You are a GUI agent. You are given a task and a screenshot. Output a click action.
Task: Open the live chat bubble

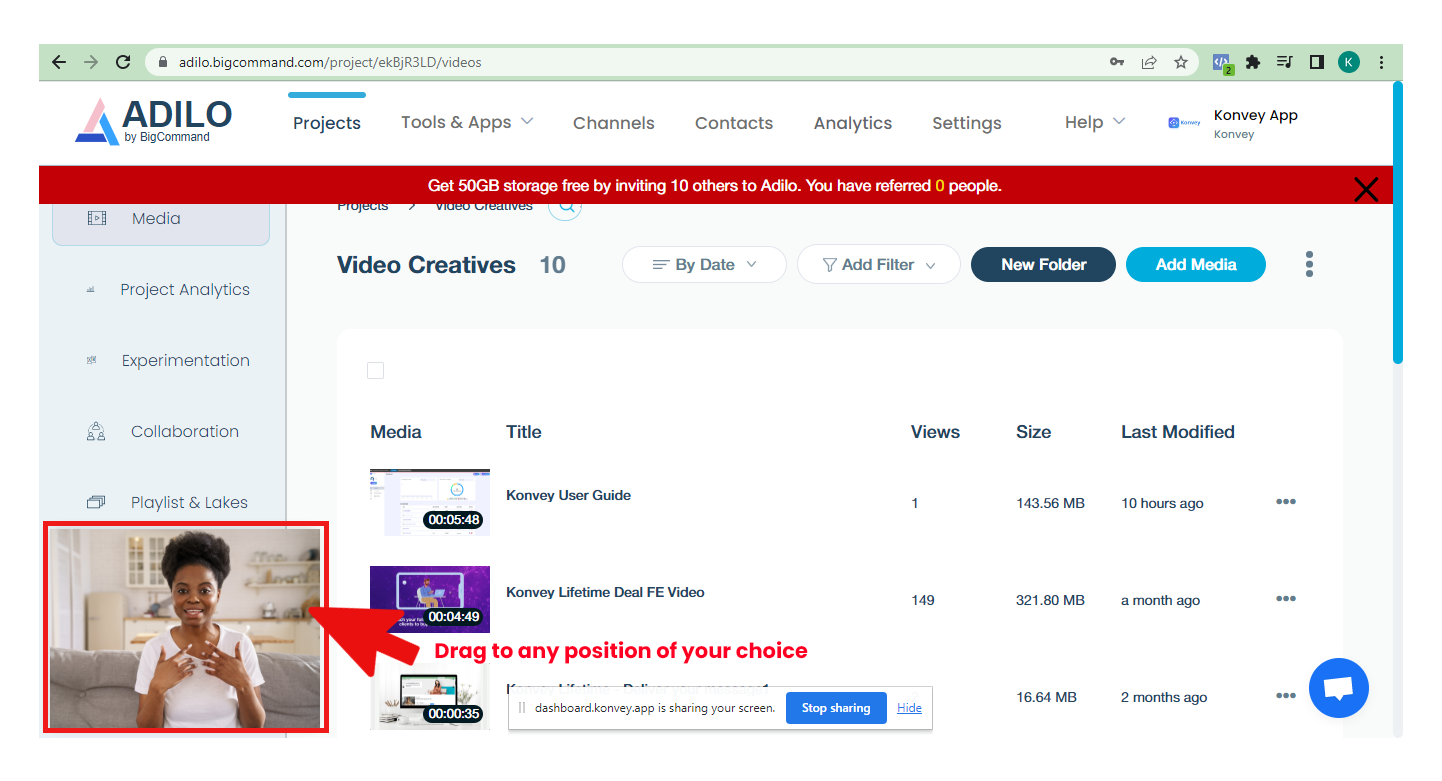pyautogui.click(x=1339, y=688)
